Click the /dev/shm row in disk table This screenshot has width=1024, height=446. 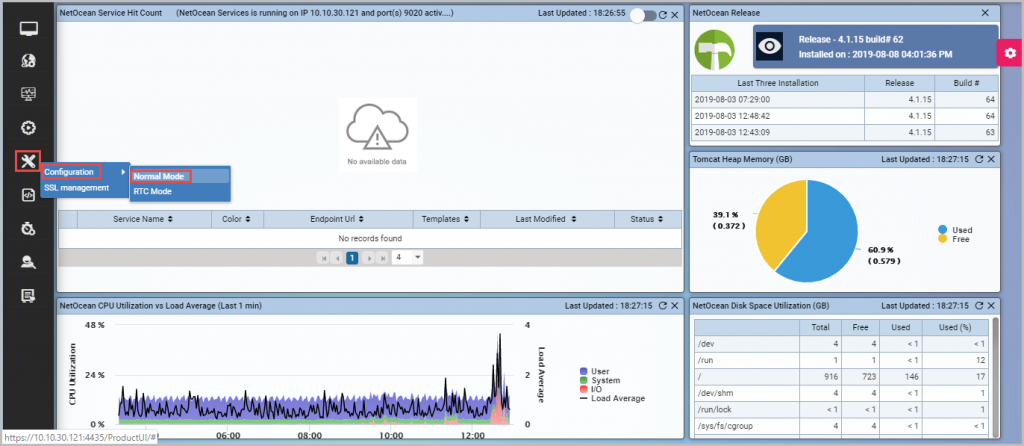[x=842, y=394]
